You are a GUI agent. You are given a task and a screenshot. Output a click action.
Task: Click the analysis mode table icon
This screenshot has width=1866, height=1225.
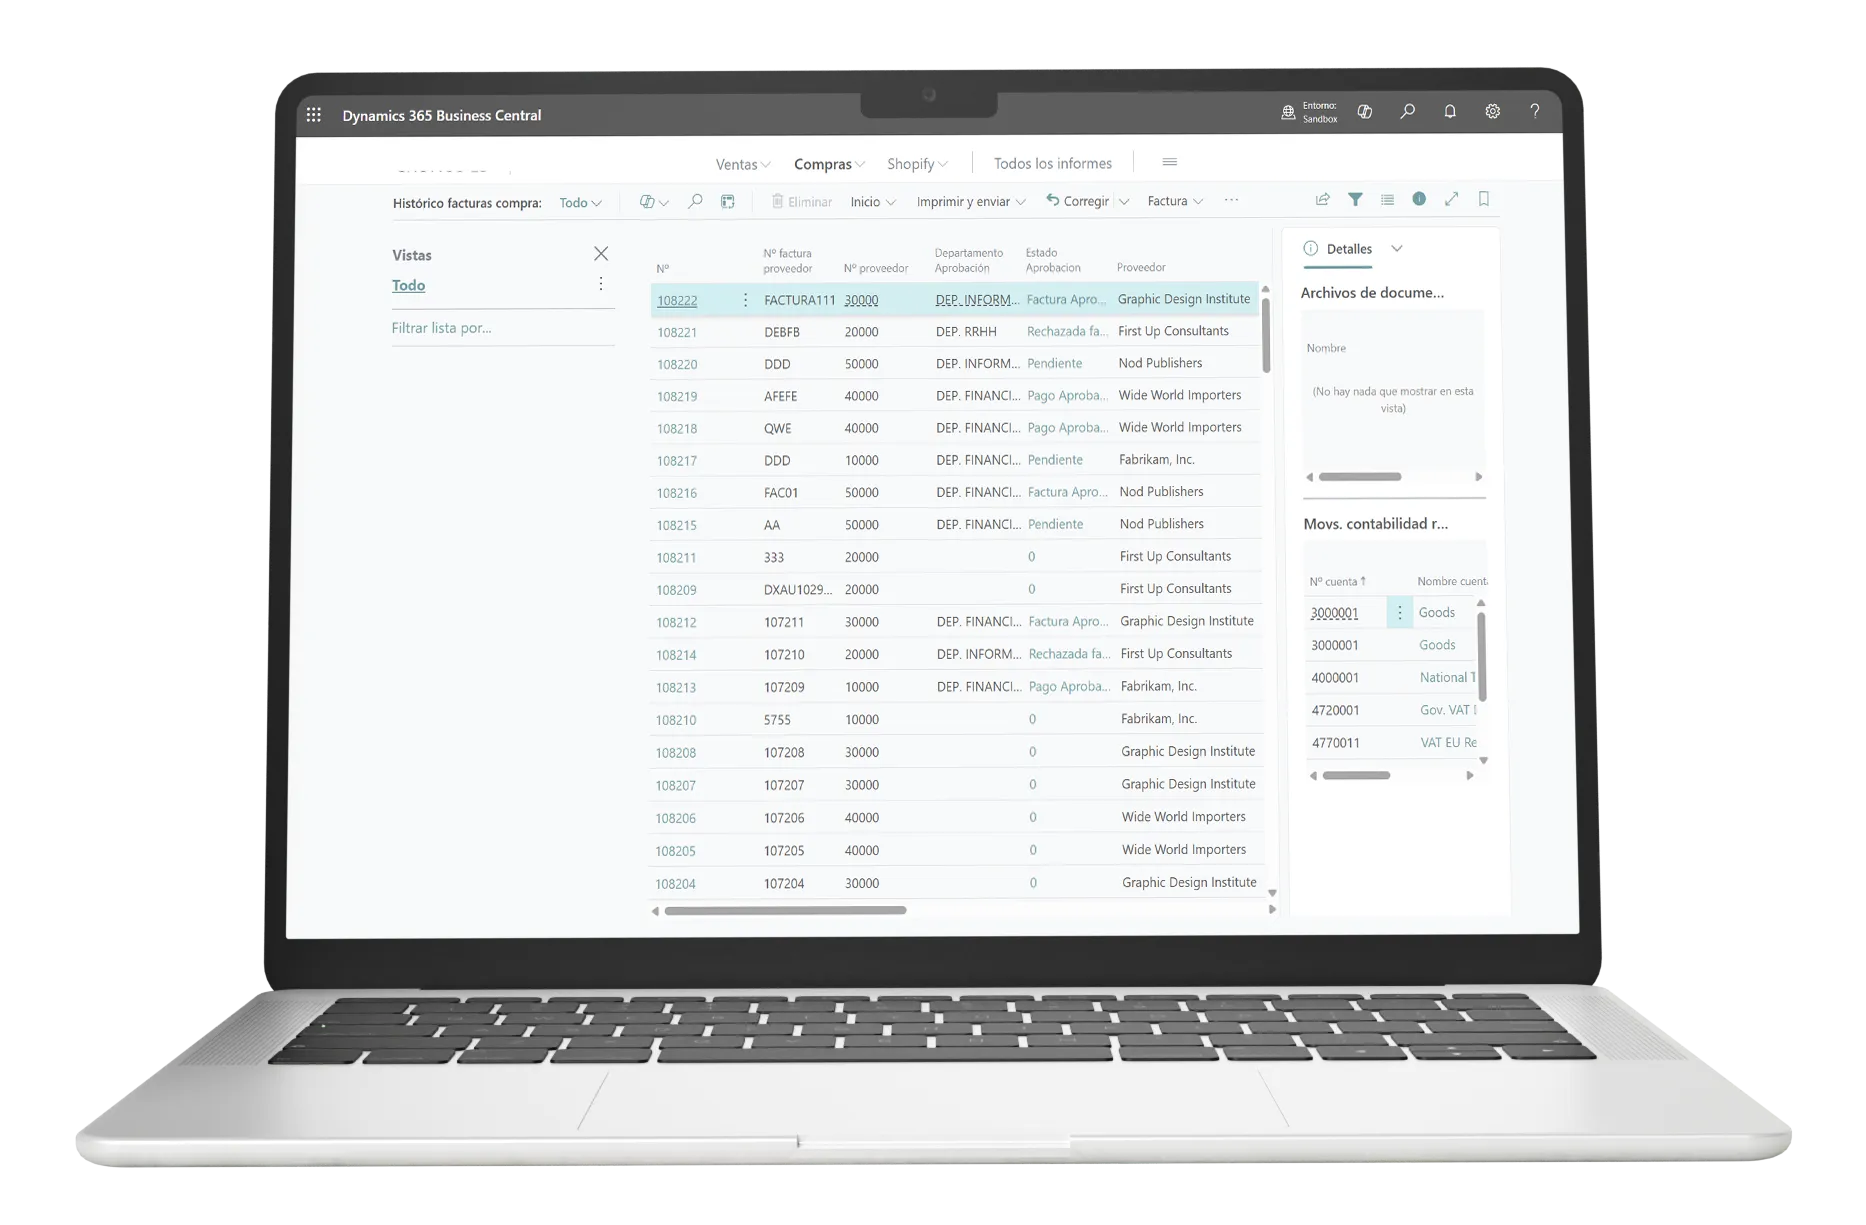[728, 202]
